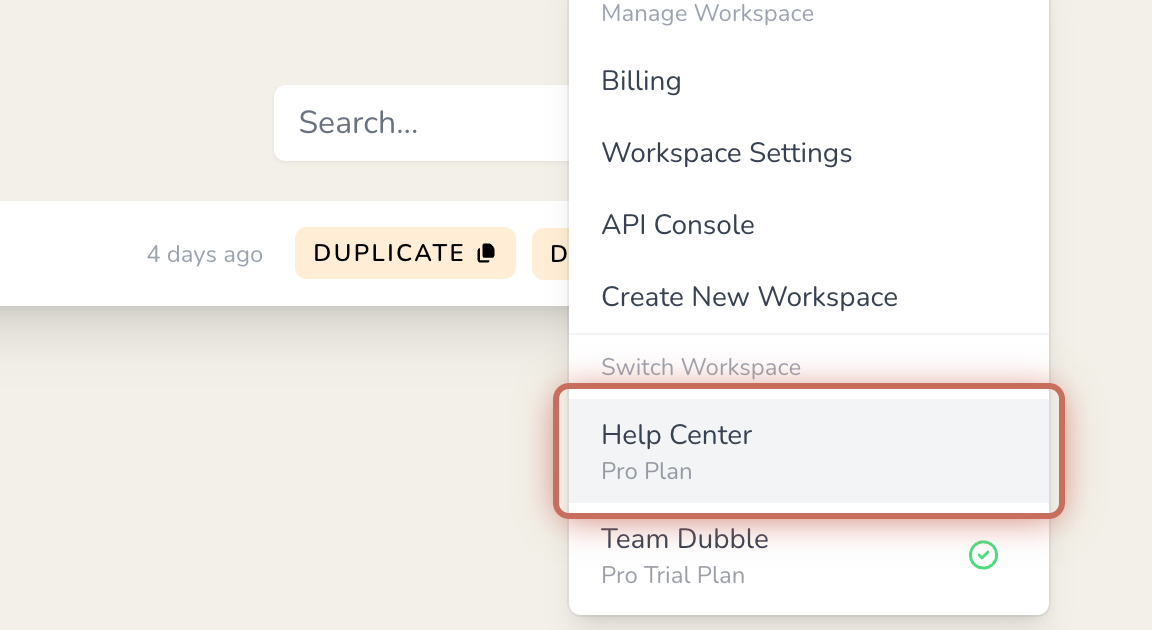The height and width of the screenshot is (630, 1152).
Task: Click the partially hidden orange button beside Duplicate
Action: point(550,253)
